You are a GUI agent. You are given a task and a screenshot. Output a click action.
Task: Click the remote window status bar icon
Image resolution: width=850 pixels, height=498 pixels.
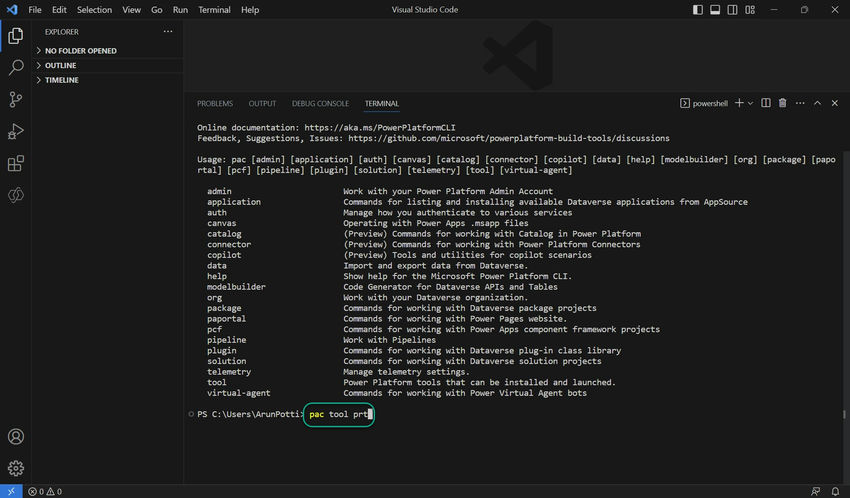point(11,491)
